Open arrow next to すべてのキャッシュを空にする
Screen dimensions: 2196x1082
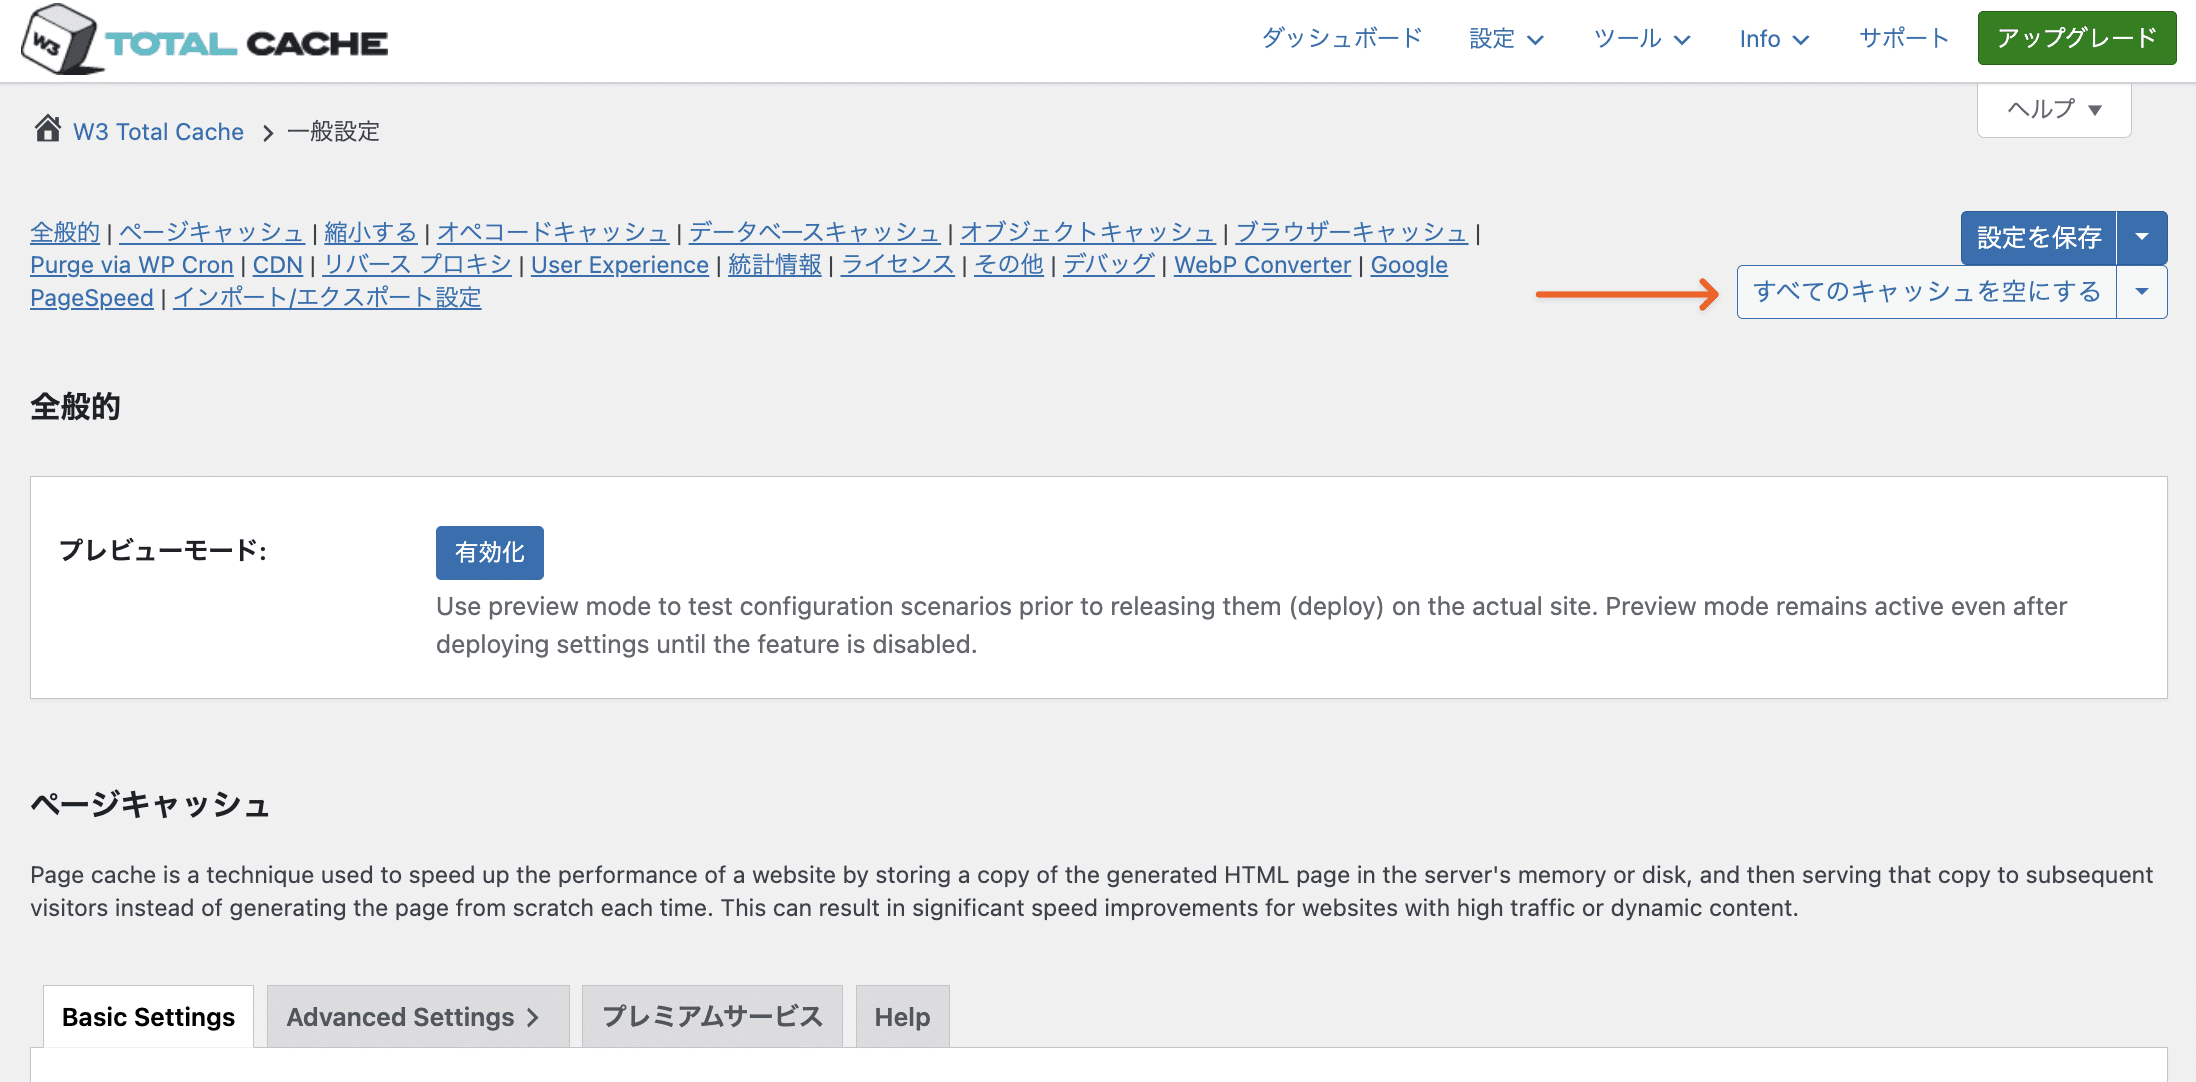(2142, 292)
